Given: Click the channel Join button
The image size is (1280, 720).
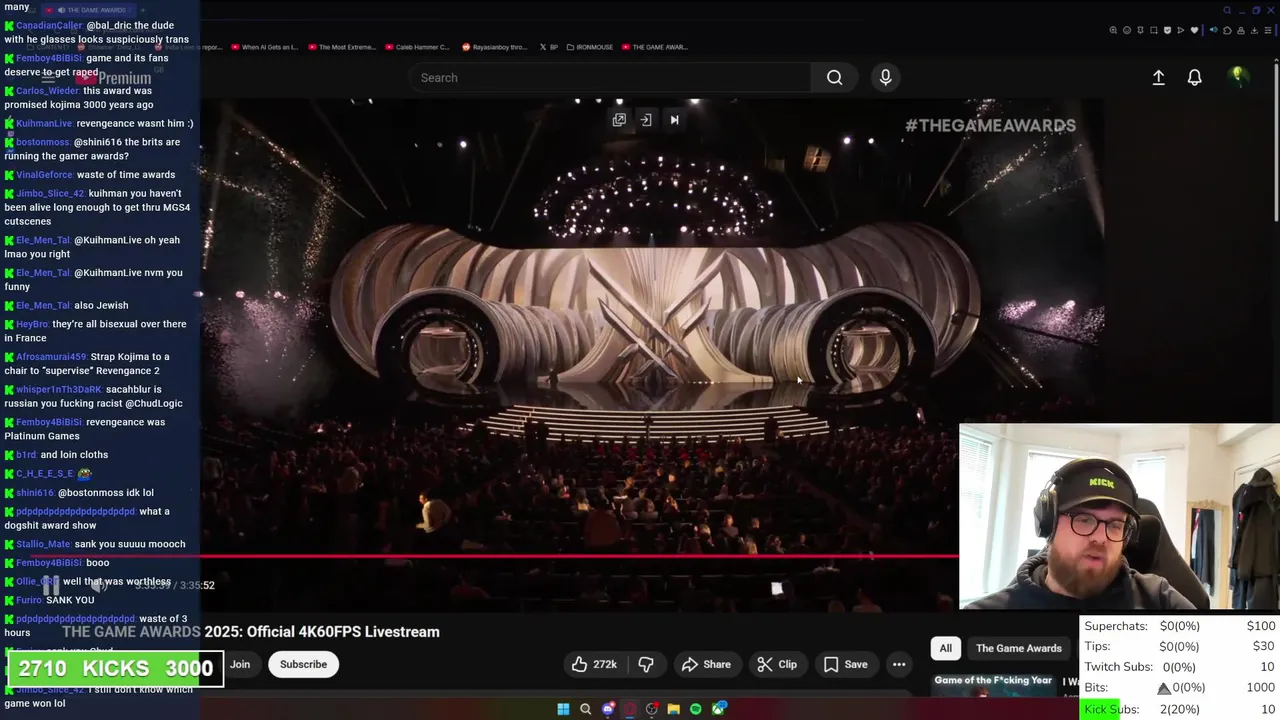Looking at the screenshot, I should [240, 664].
